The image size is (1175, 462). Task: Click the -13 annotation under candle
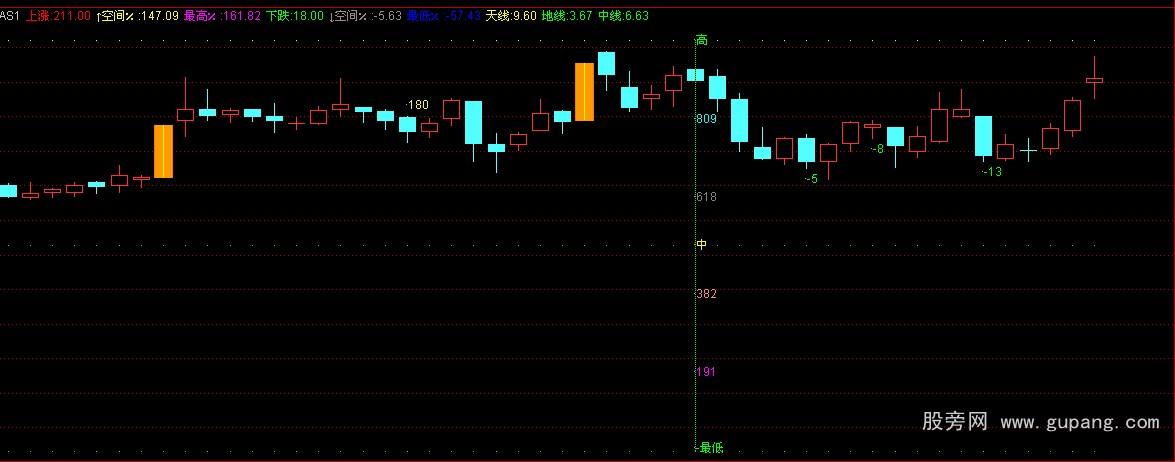[x=990, y=172]
